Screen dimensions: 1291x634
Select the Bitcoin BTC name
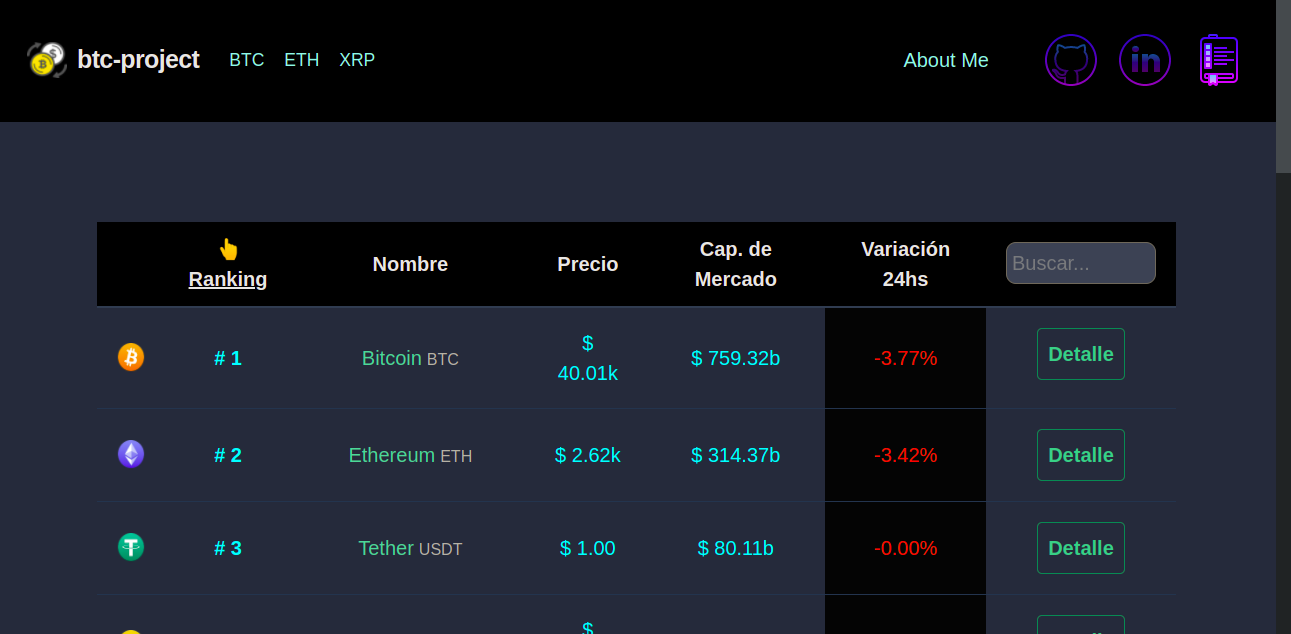click(410, 358)
